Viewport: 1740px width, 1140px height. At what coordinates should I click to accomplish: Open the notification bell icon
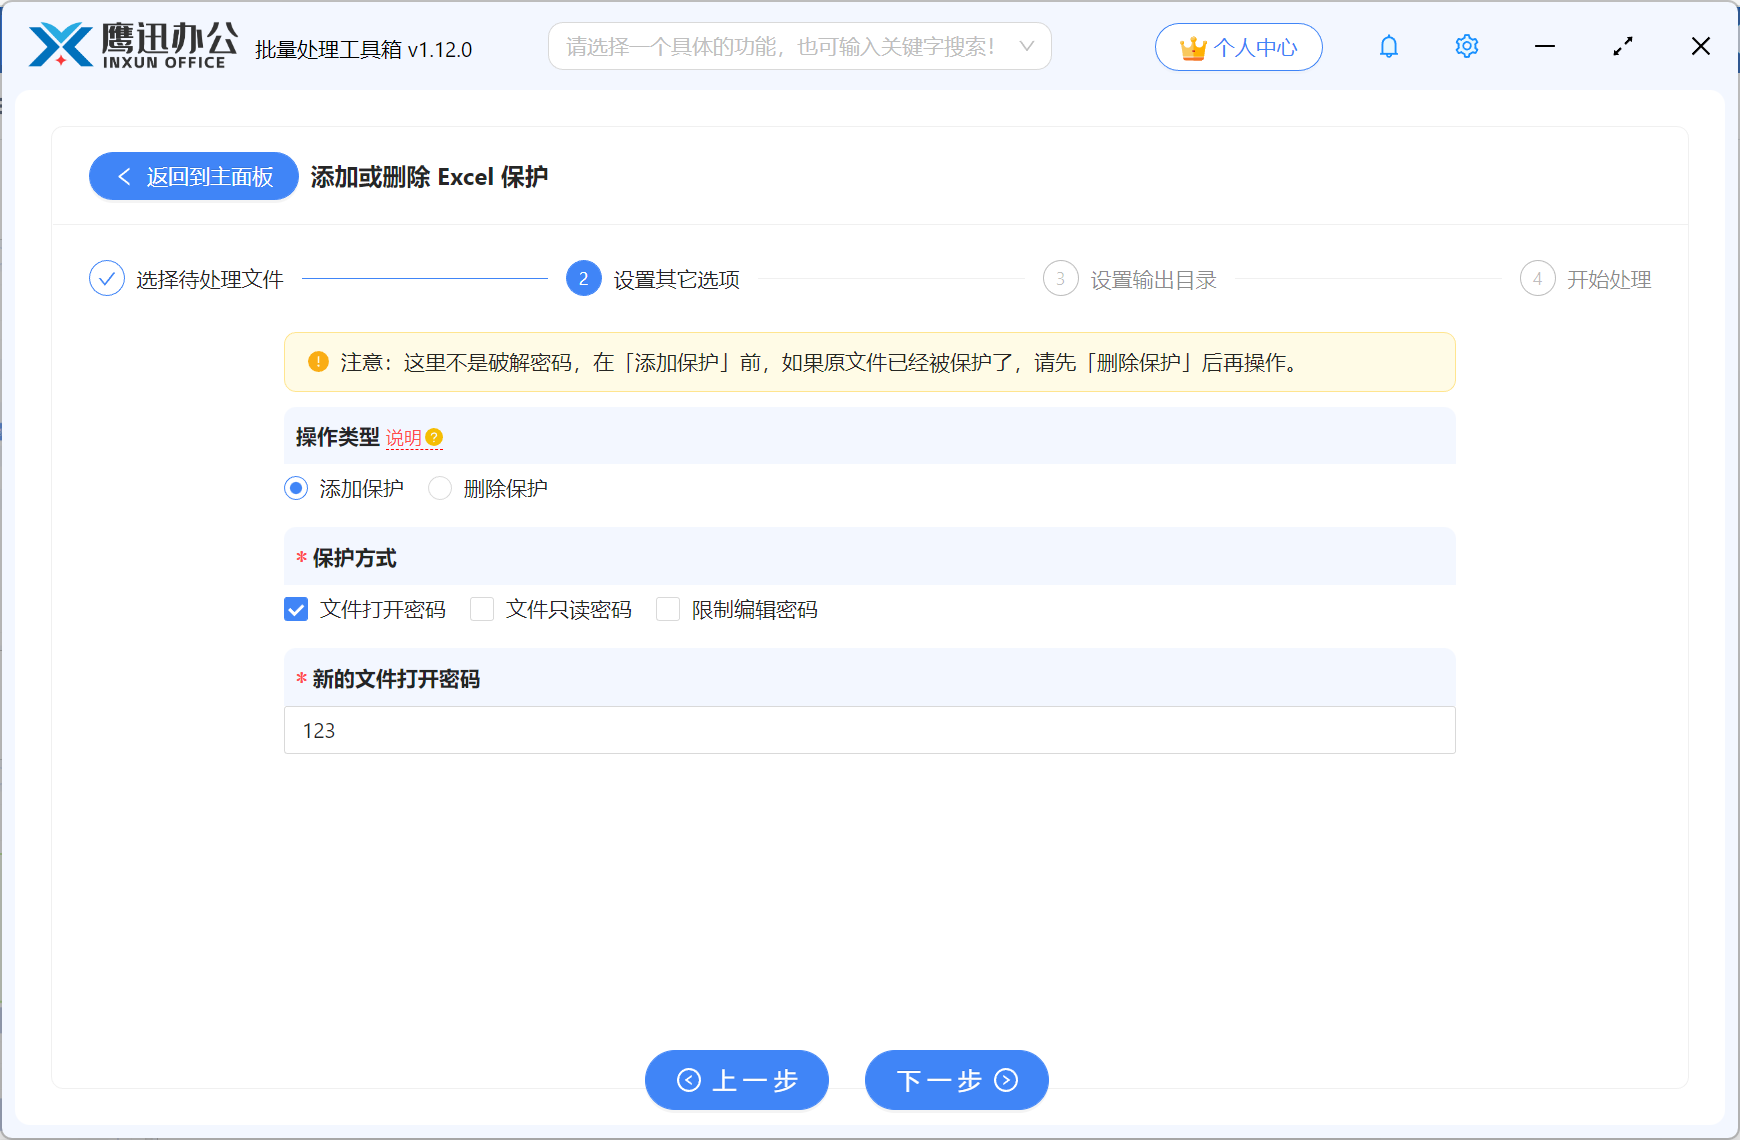(x=1388, y=46)
